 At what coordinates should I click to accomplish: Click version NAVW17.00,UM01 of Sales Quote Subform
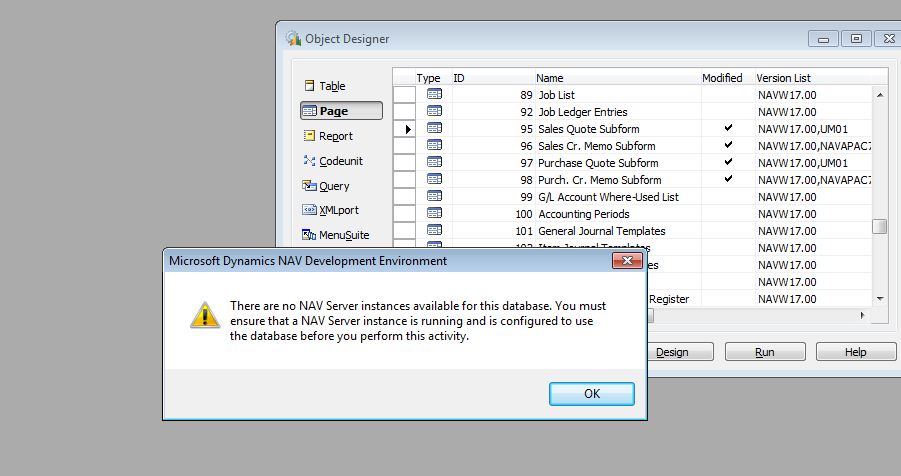tap(813, 129)
